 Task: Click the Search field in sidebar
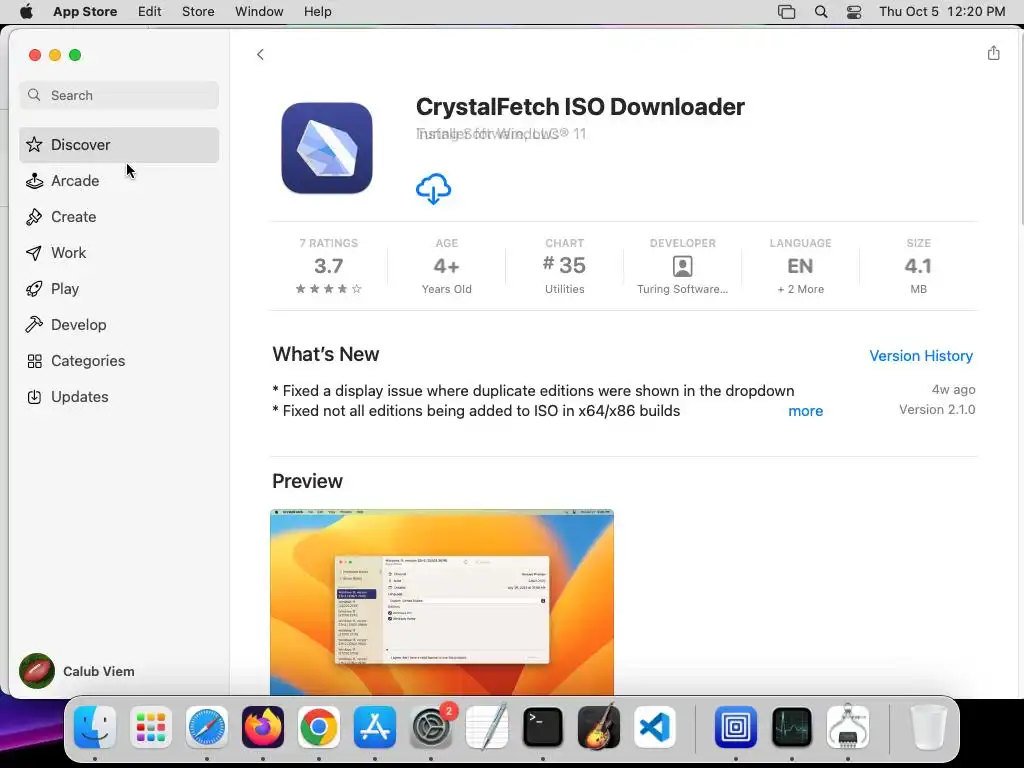[119, 95]
